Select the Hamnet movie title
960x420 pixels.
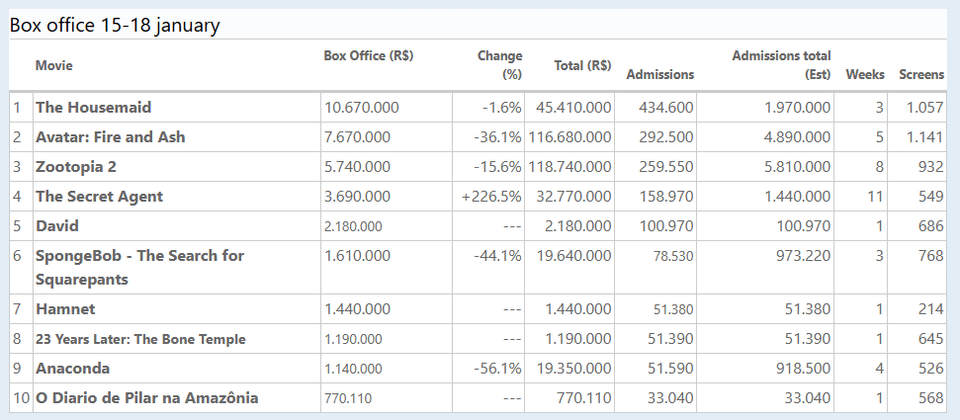click(x=65, y=310)
